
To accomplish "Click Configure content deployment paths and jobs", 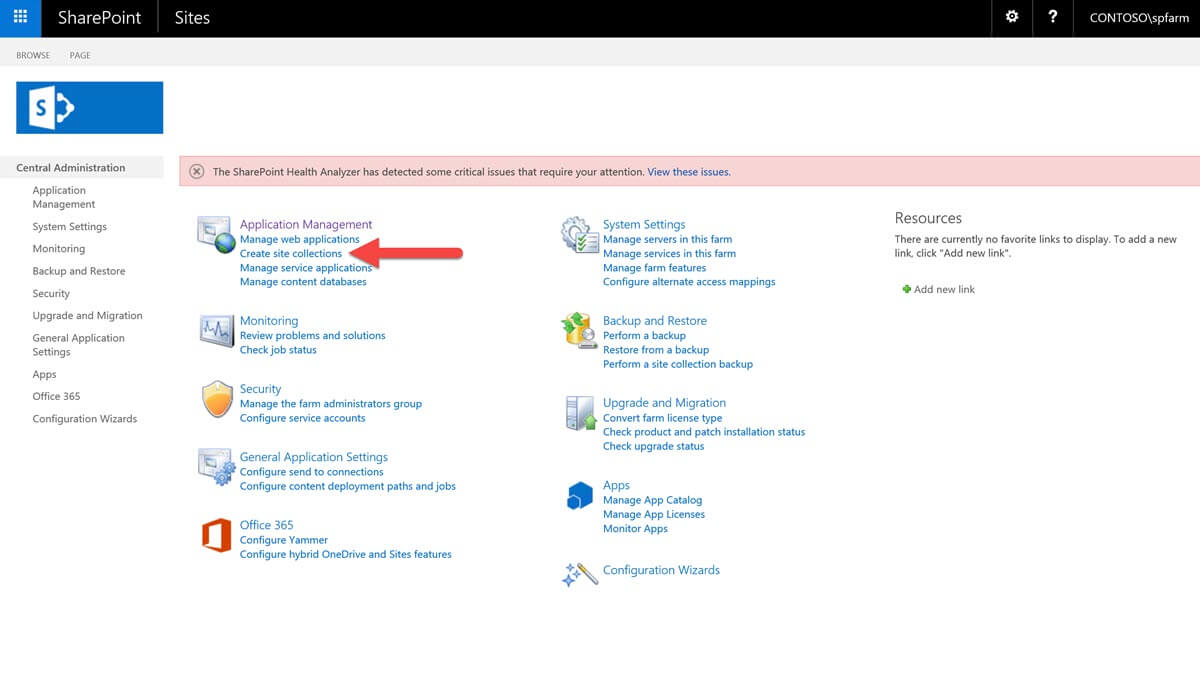I will 348,486.
